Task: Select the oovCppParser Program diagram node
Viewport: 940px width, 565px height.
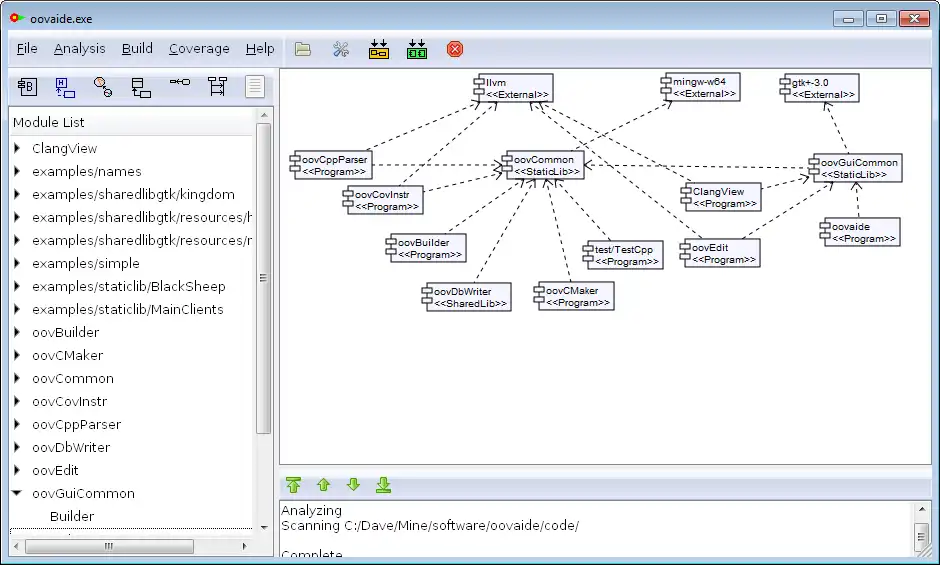Action: coord(331,165)
